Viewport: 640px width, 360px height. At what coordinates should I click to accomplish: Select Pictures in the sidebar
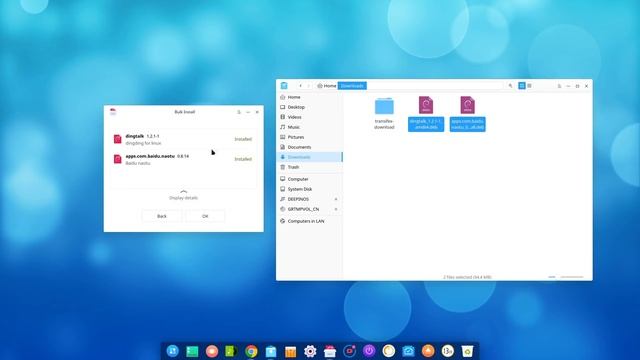pos(309,137)
